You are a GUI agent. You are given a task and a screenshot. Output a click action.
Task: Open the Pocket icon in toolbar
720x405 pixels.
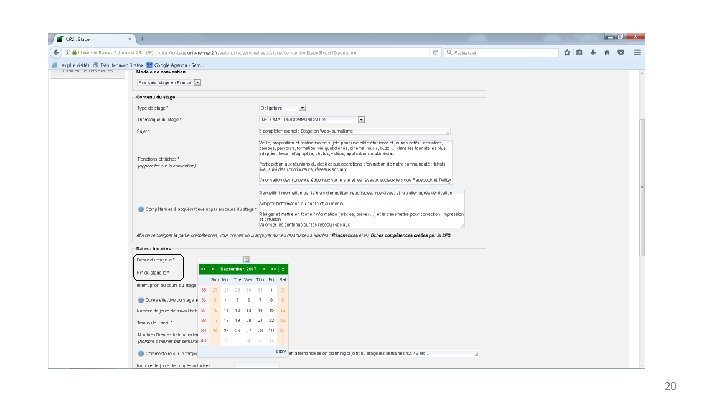pyautogui.click(x=621, y=52)
